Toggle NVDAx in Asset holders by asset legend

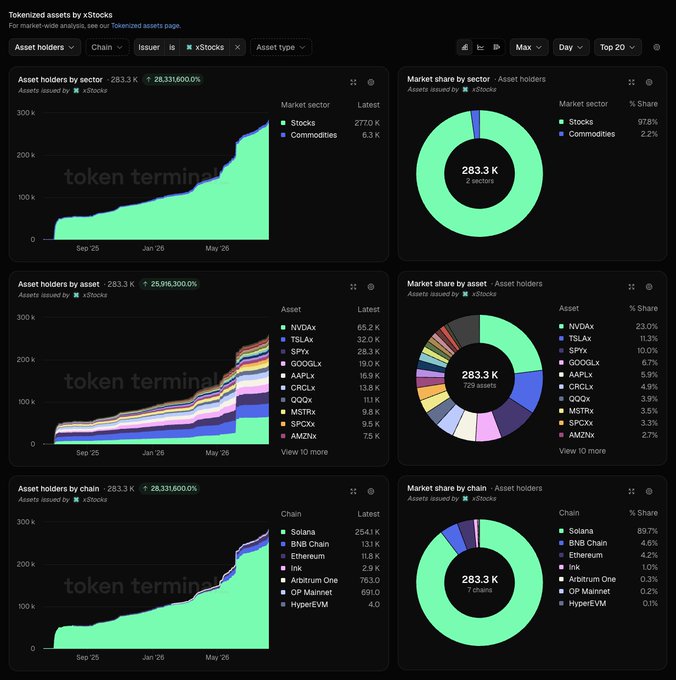(330, 327)
